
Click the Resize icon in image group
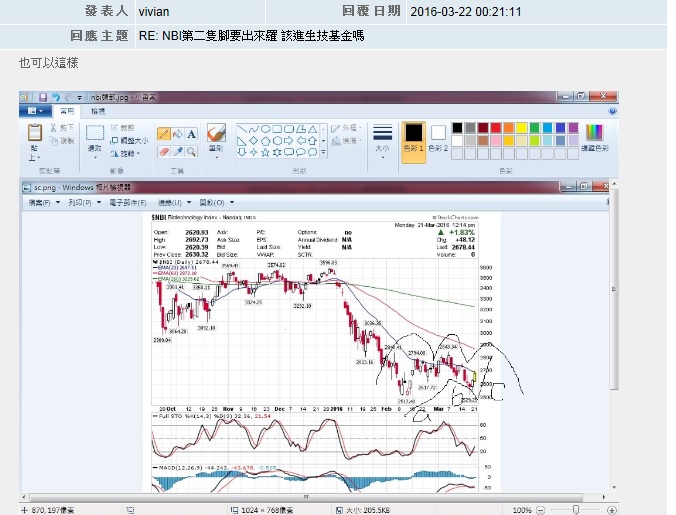click(x=114, y=140)
